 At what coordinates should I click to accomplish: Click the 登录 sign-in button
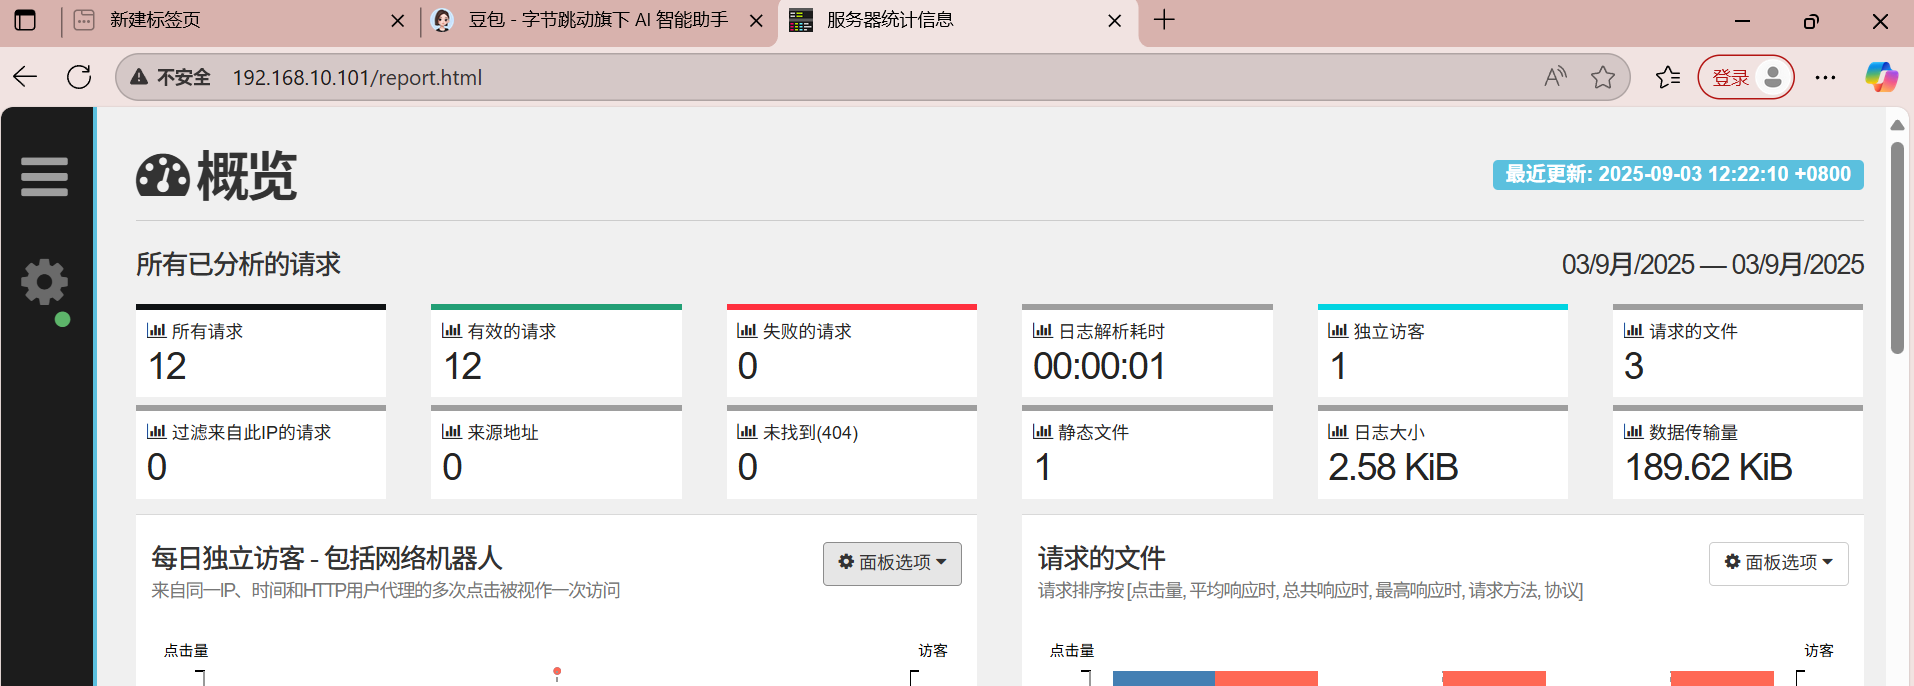(x=1746, y=77)
